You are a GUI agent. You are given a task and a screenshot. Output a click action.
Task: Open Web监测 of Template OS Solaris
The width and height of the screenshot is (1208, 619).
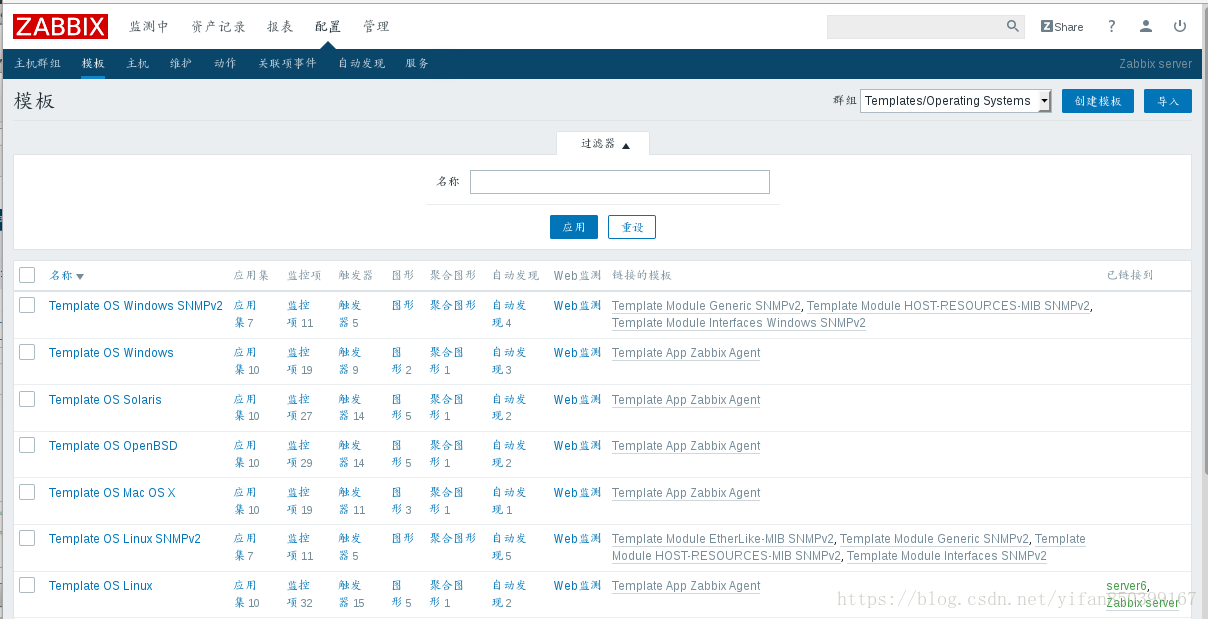[578, 400]
